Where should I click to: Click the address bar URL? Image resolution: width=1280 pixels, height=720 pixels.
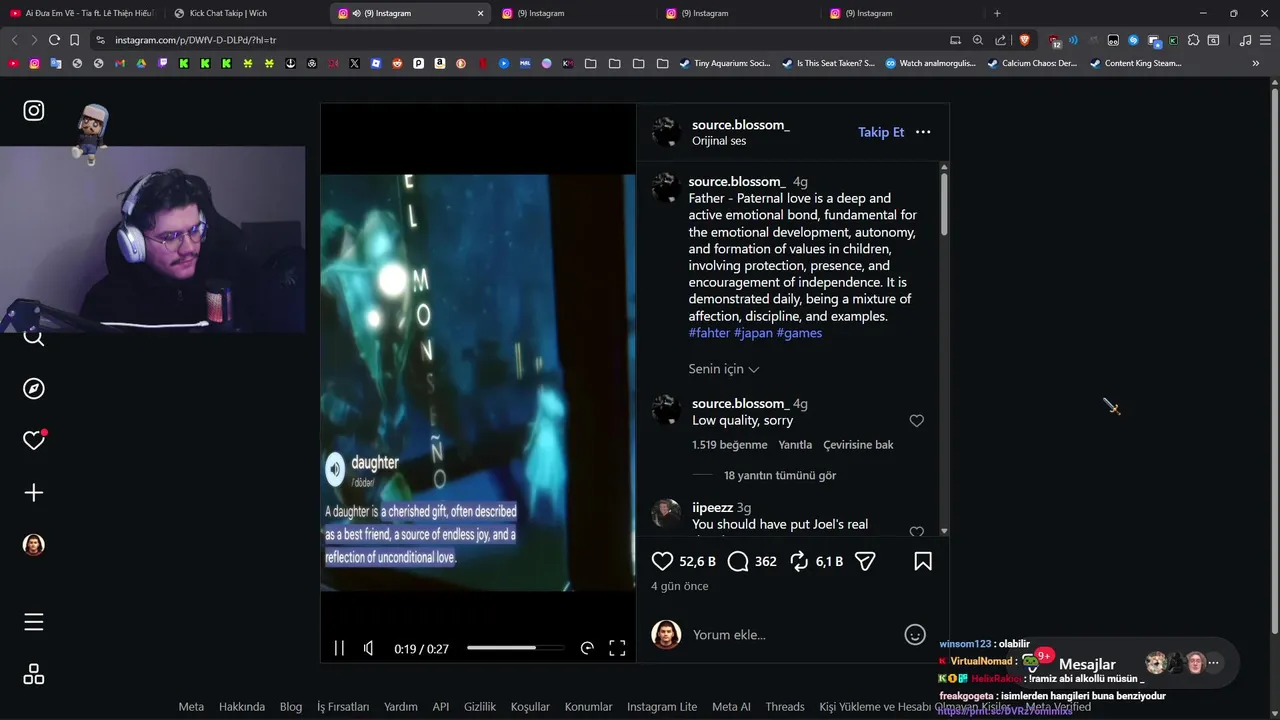click(x=195, y=40)
